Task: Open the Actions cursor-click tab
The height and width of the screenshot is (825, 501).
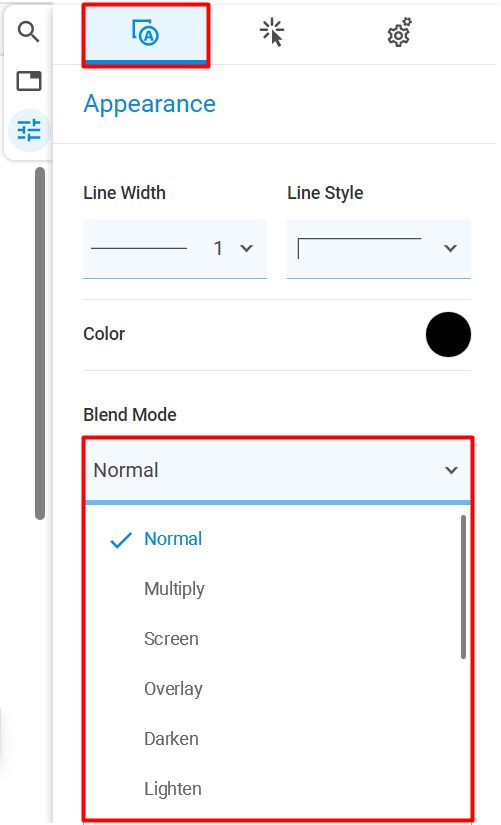Action: [x=272, y=32]
